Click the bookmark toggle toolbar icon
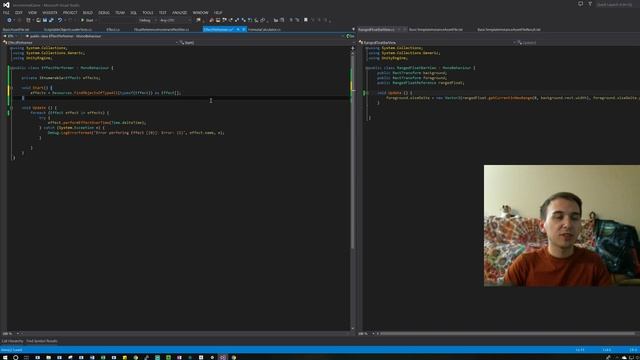640x360 pixels. [x=306, y=20]
